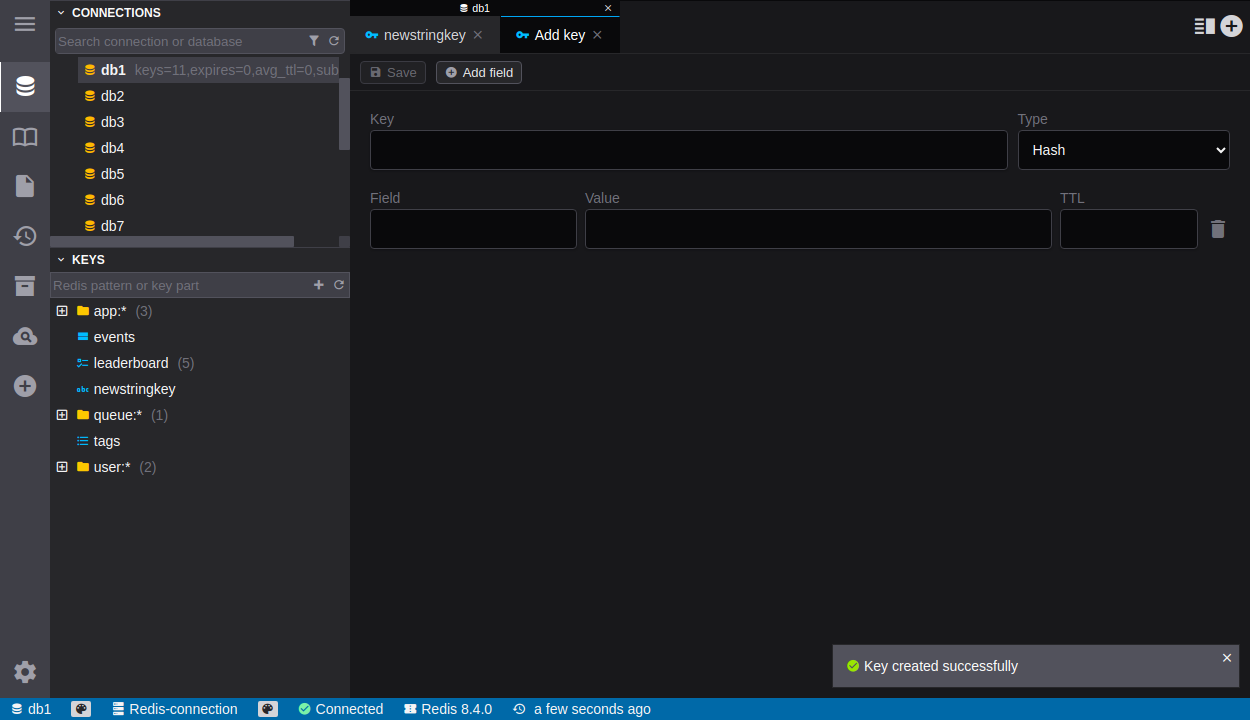Click the add key plus icon in Keys panel
This screenshot has height=720, width=1250.
pos(319,285)
